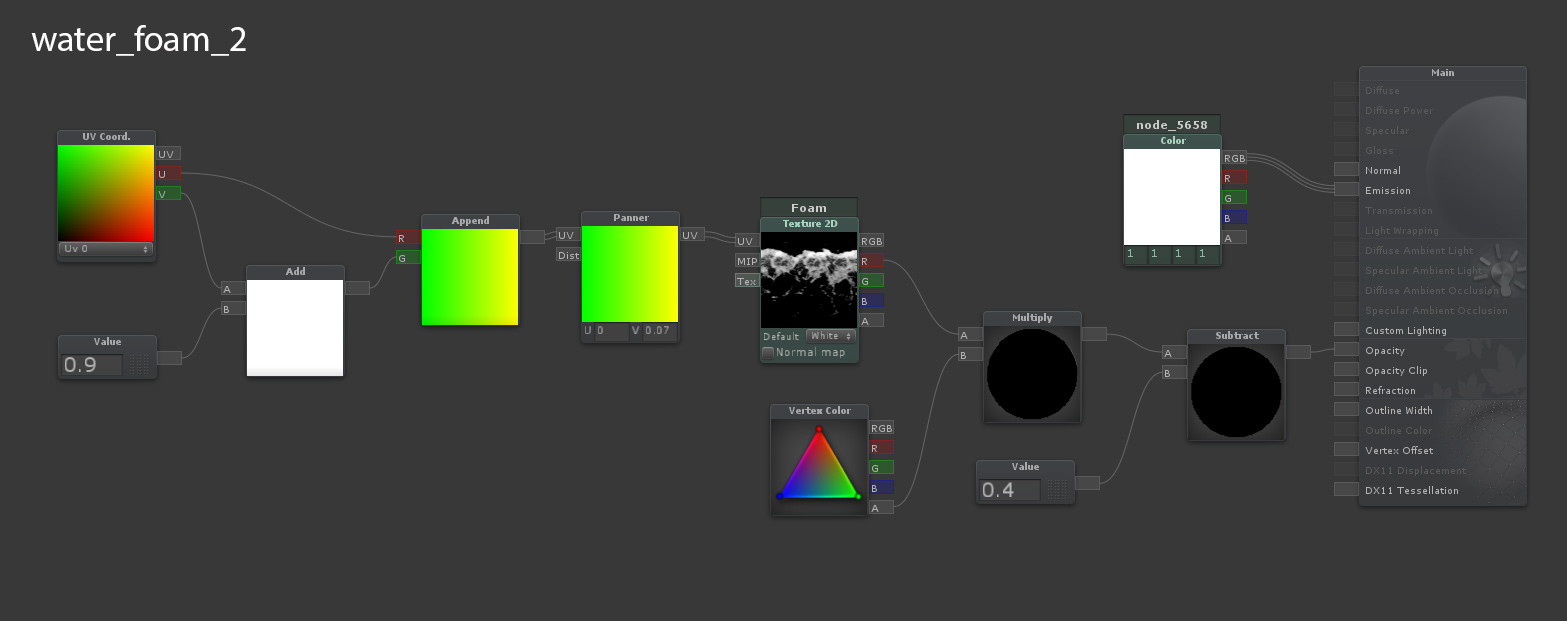
Task: Click the Foam texture preview image
Action: click(x=808, y=281)
